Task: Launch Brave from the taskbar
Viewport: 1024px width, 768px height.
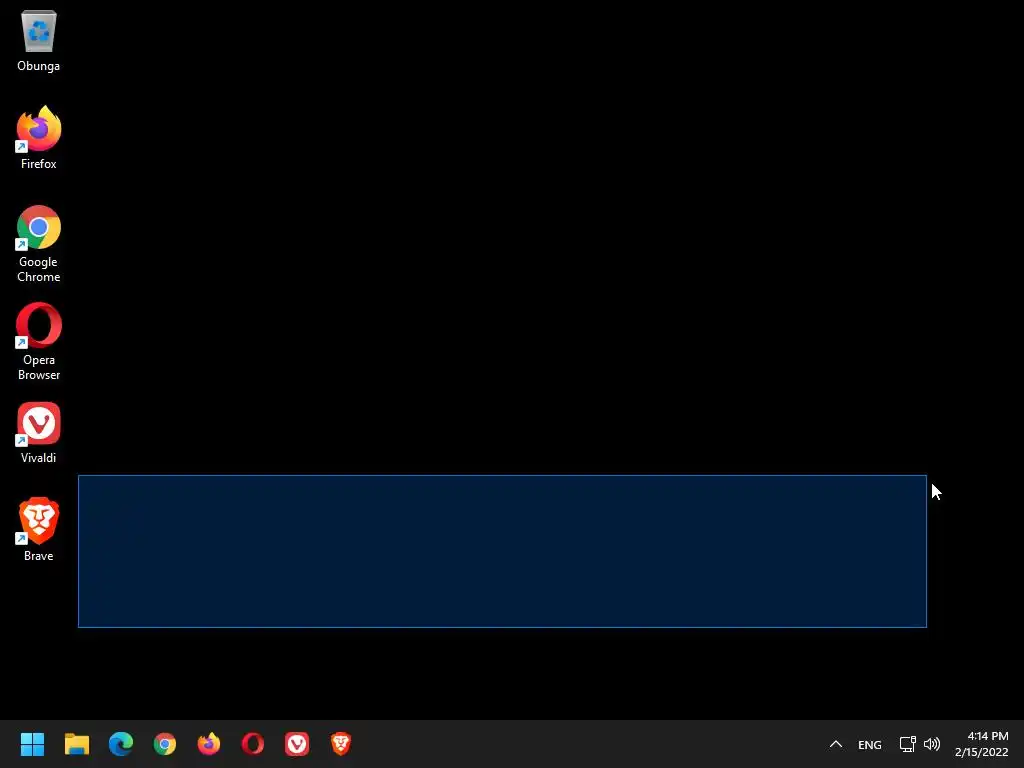Action: point(341,744)
